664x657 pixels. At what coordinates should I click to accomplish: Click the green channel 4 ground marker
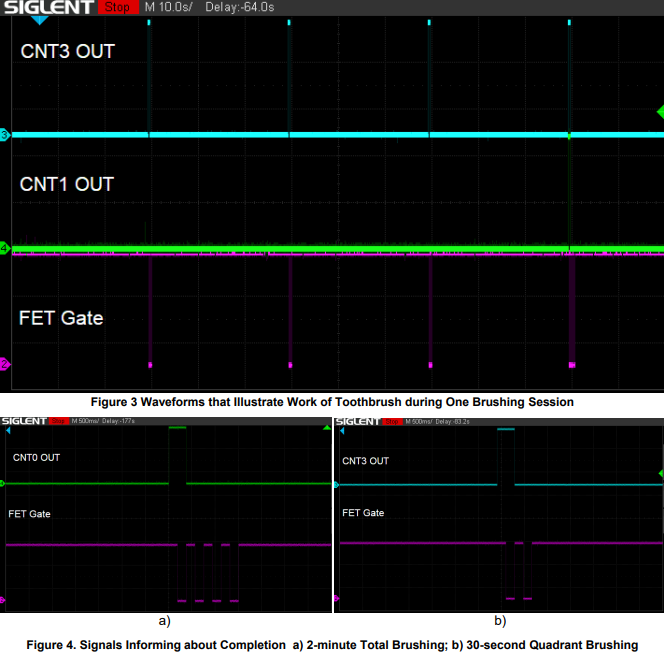(4, 247)
